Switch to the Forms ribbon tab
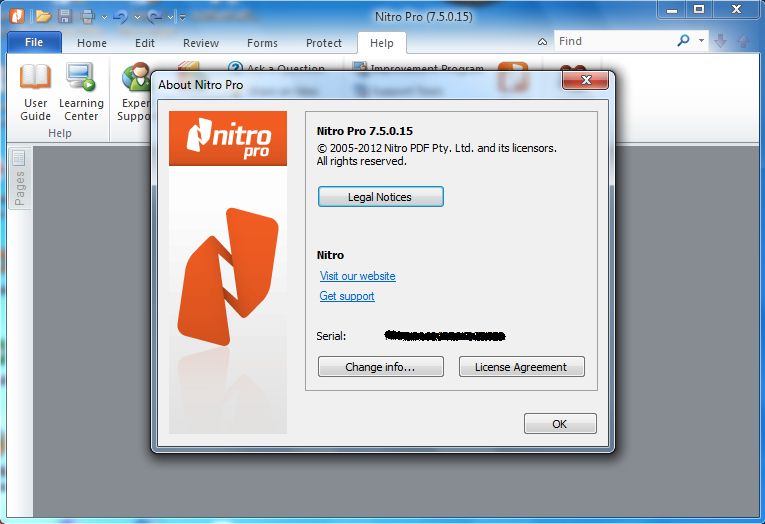The height and width of the screenshot is (524, 765). coord(262,43)
